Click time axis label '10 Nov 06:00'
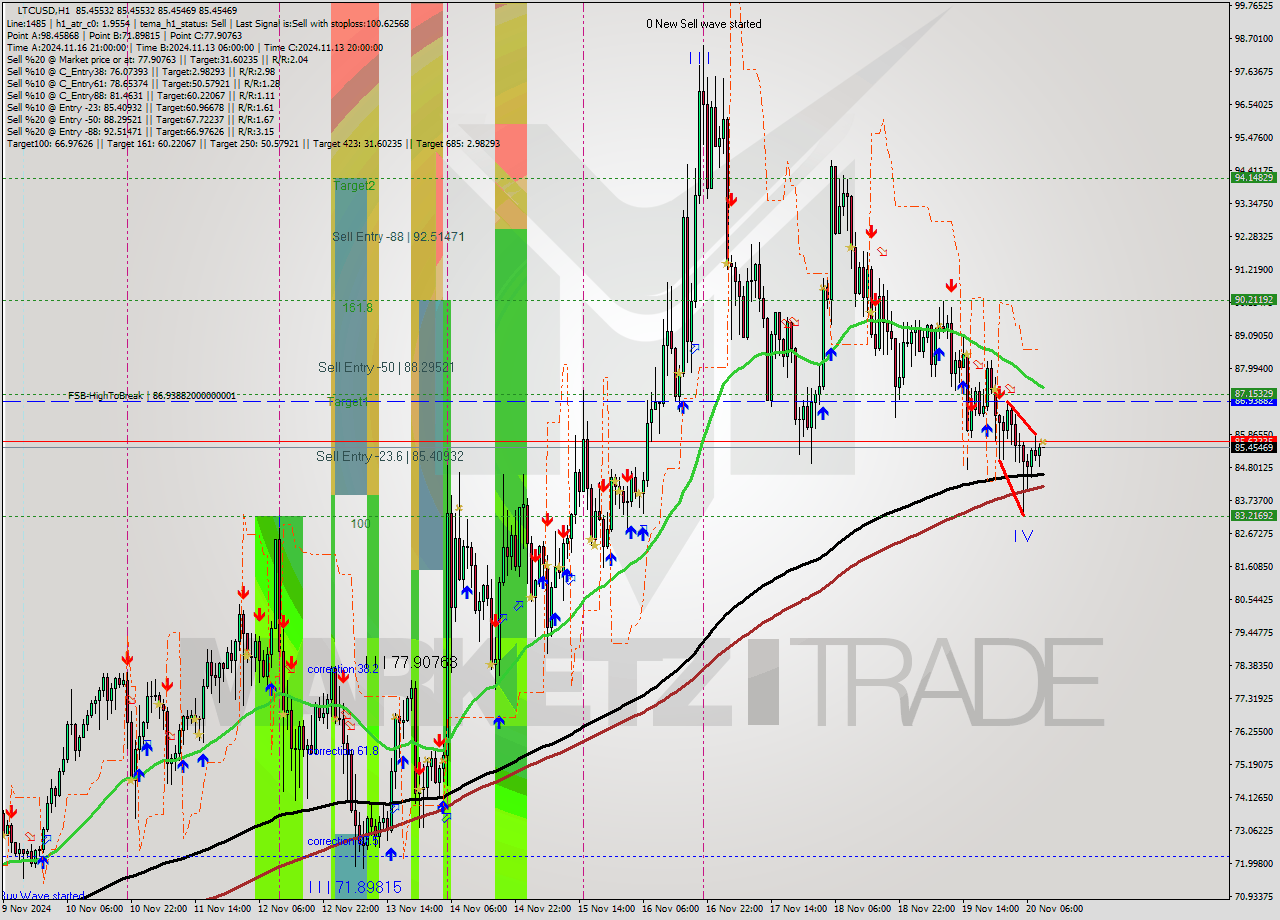 [95, 909]
